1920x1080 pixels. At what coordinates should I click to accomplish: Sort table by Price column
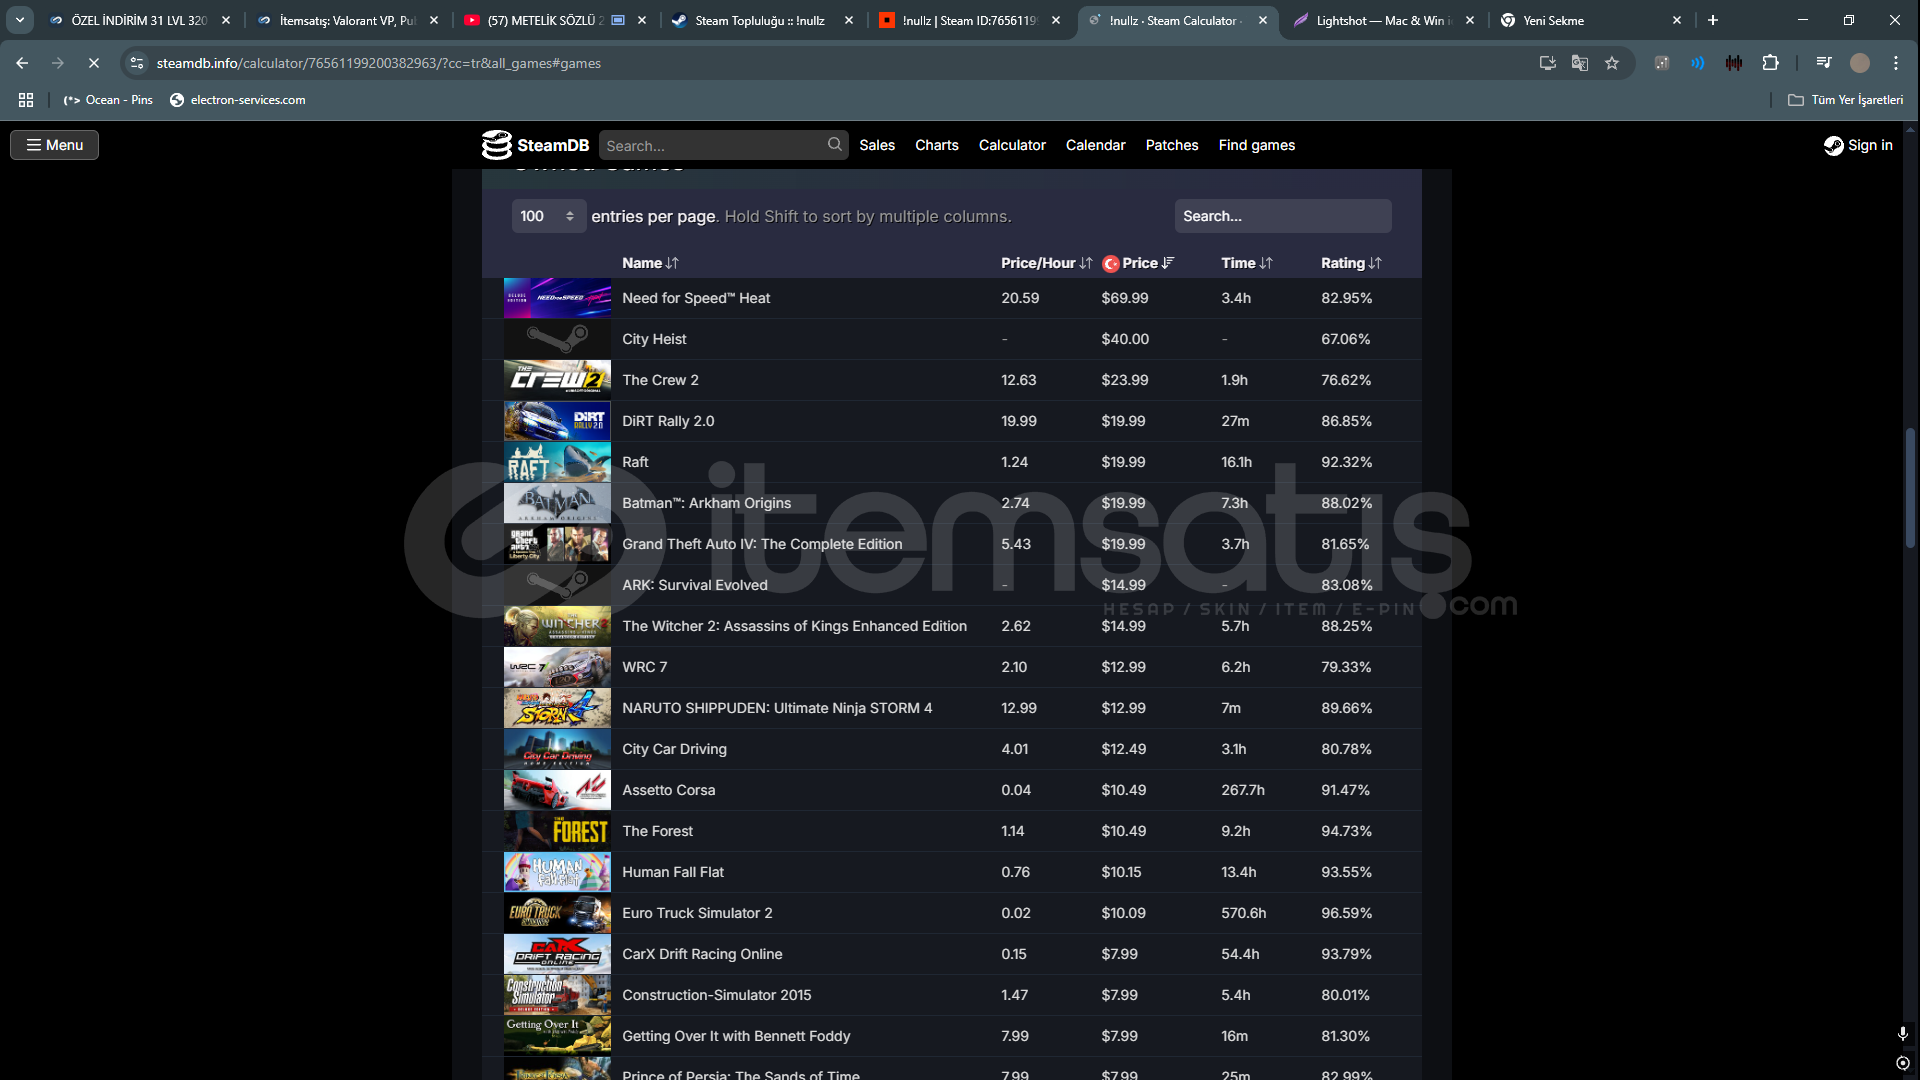(1138, 263)
